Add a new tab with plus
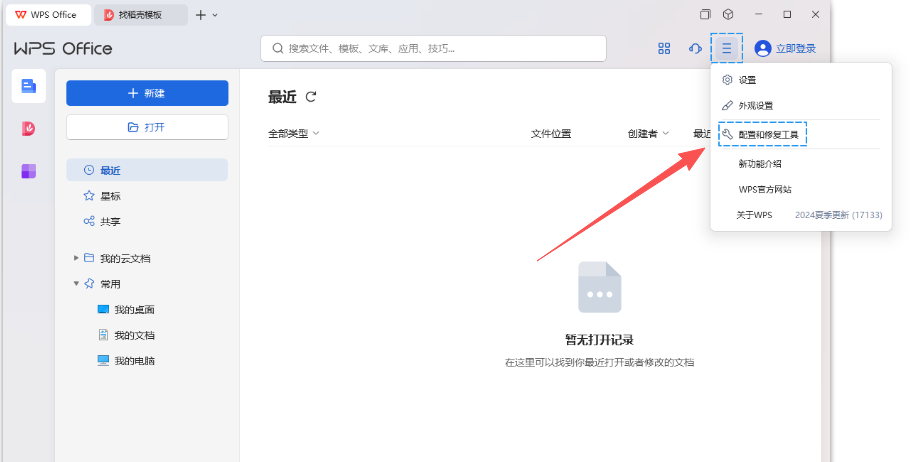 [x=200, y=15]
